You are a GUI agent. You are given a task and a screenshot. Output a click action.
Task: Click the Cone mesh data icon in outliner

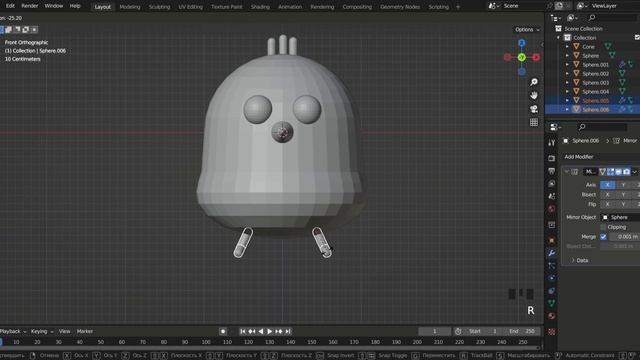coord(608,47)
